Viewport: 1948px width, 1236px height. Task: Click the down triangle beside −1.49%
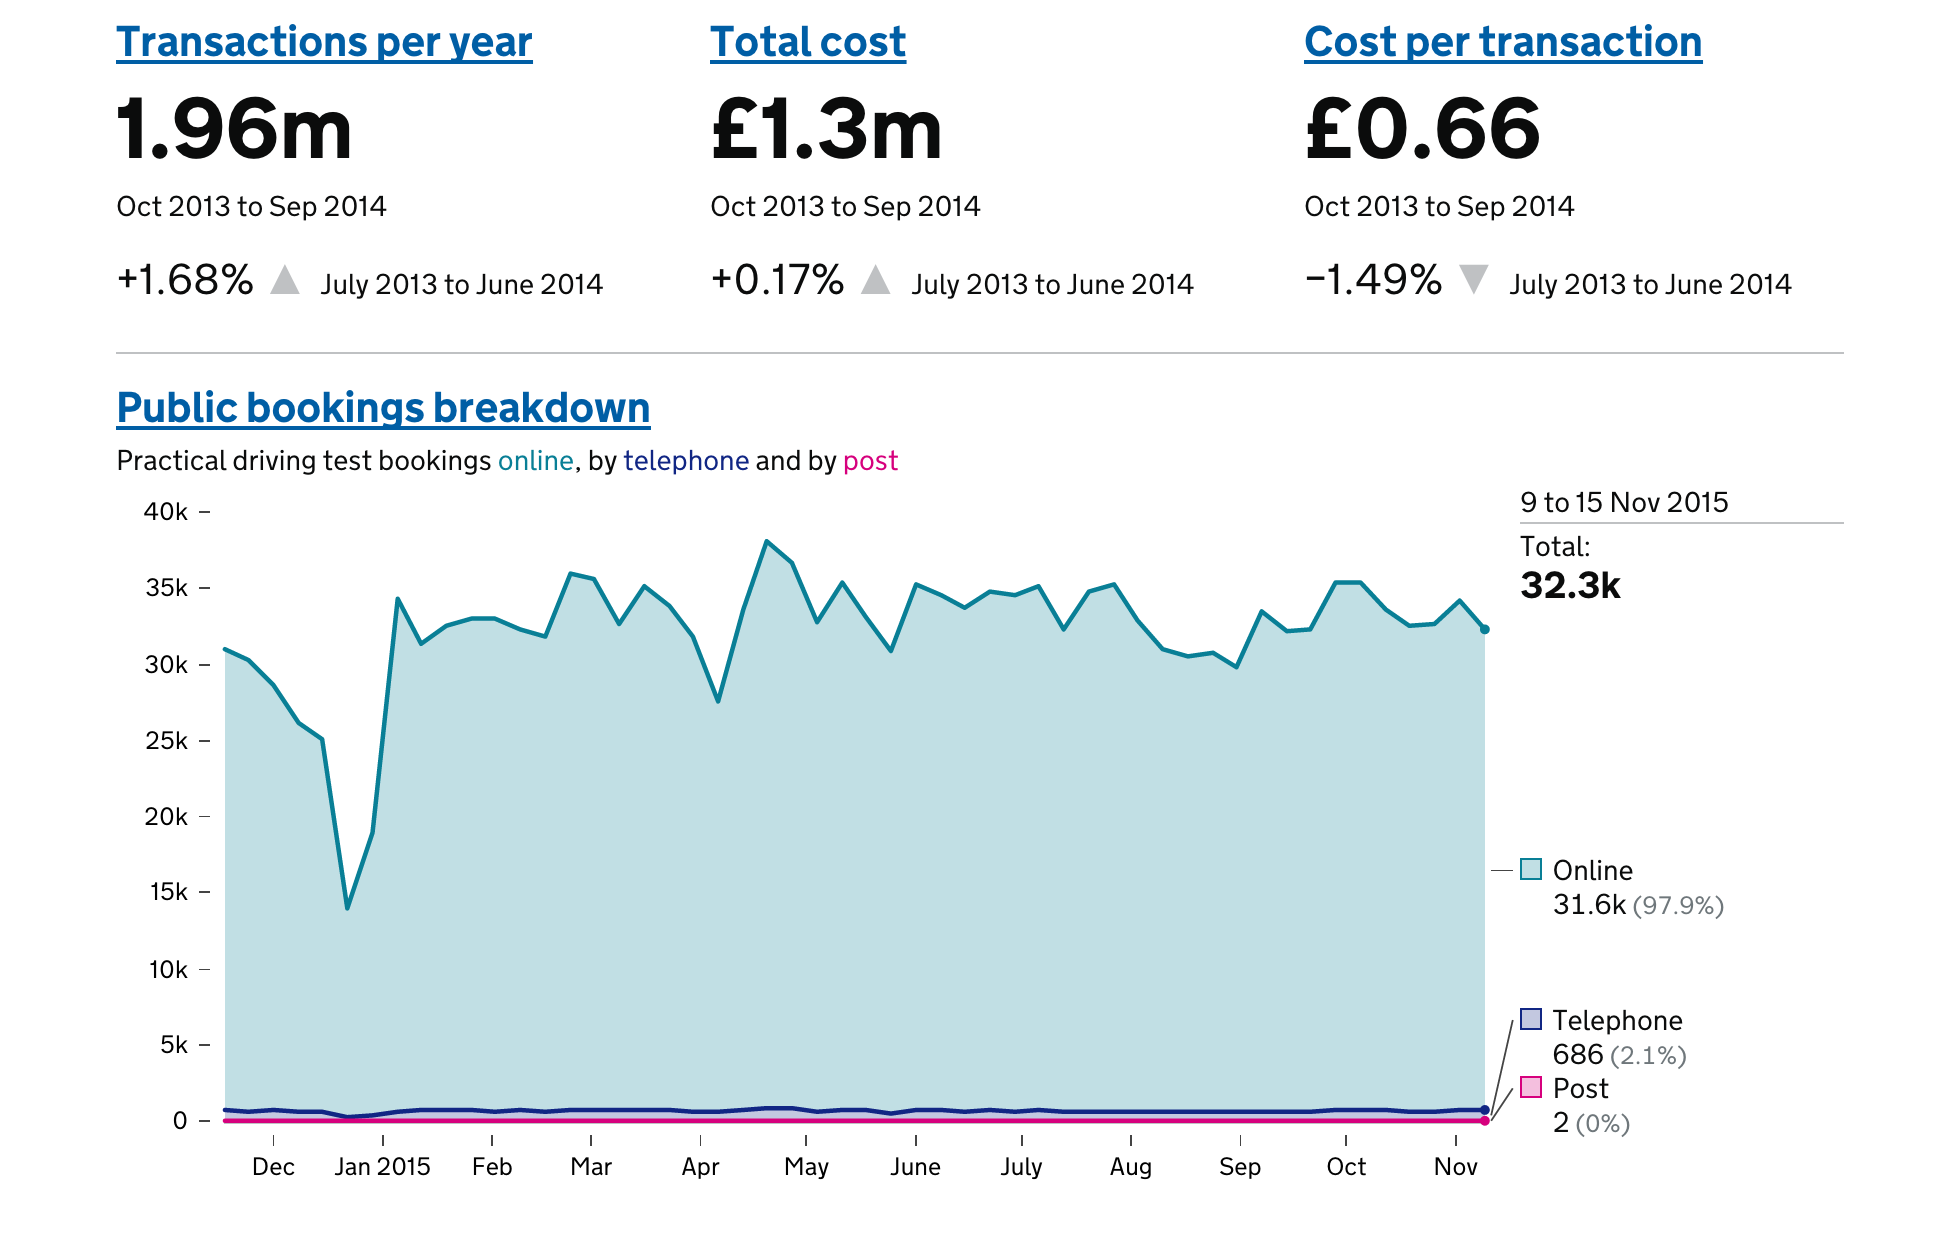click(1473, 278)
